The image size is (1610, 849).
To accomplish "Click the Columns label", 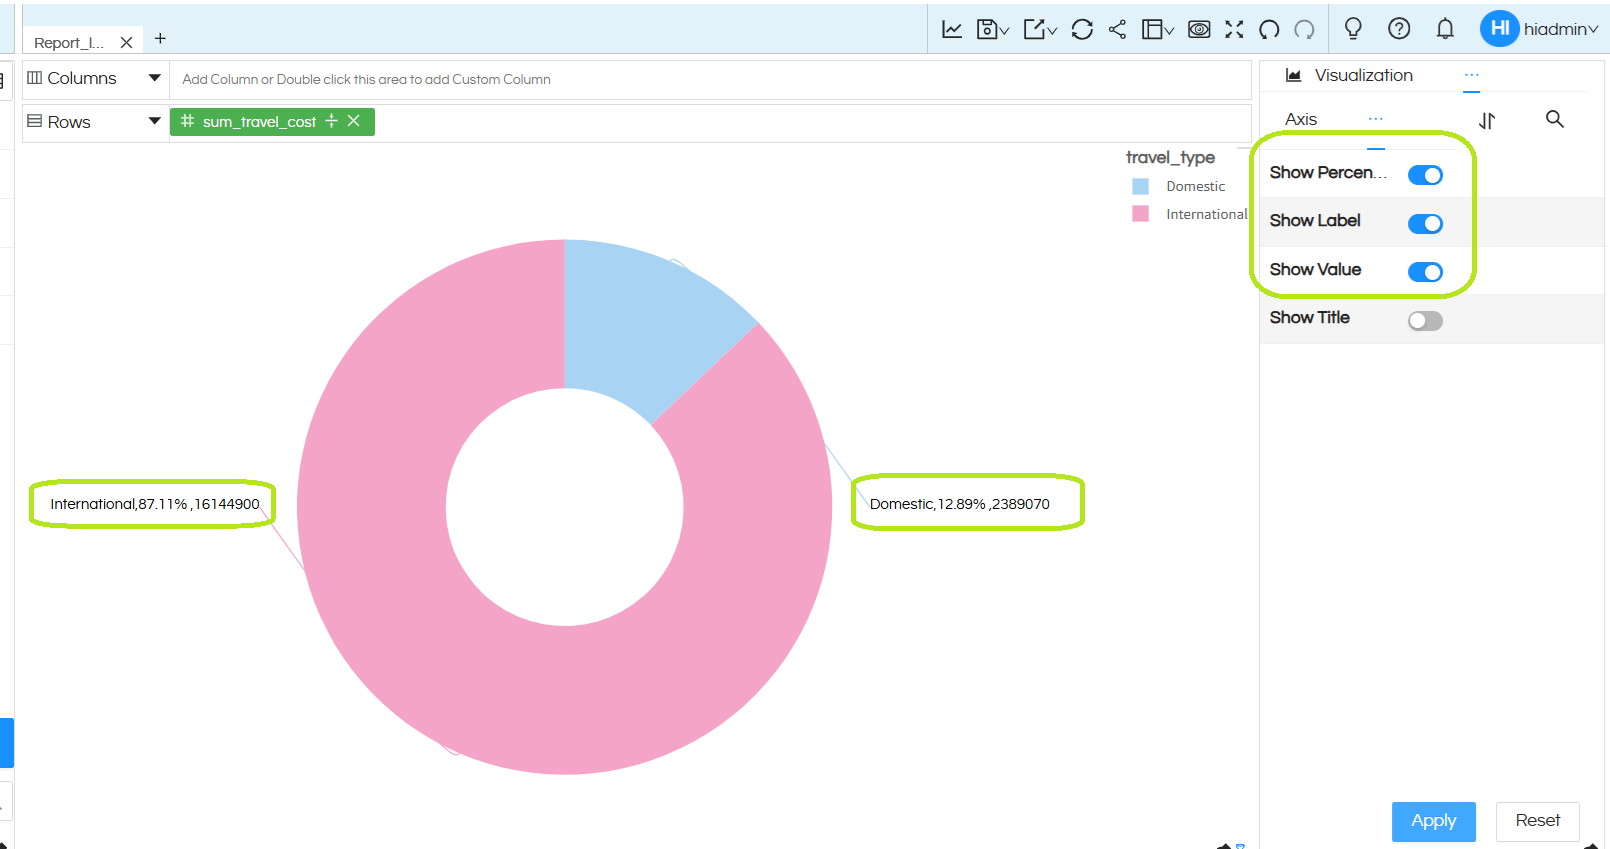I will click(x=82, y=78).
